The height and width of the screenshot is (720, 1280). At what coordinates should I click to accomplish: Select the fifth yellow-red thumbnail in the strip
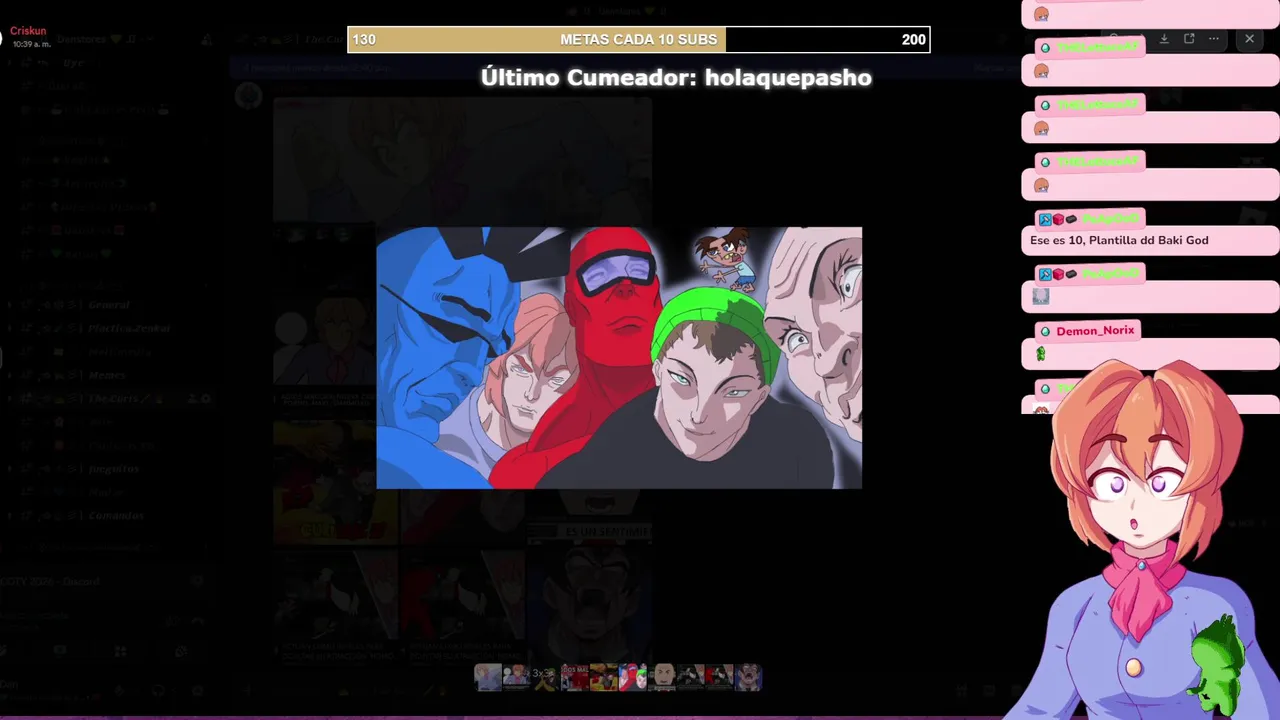tap(604, 677)
